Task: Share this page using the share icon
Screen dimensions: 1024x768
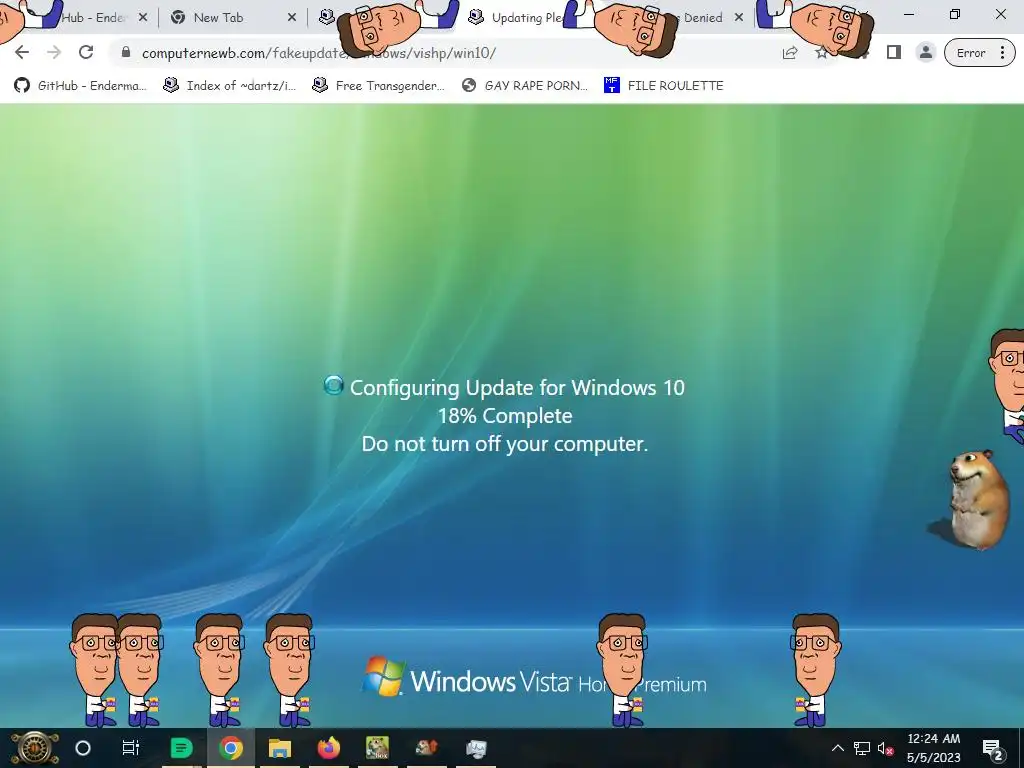Action: pos(790,53)
